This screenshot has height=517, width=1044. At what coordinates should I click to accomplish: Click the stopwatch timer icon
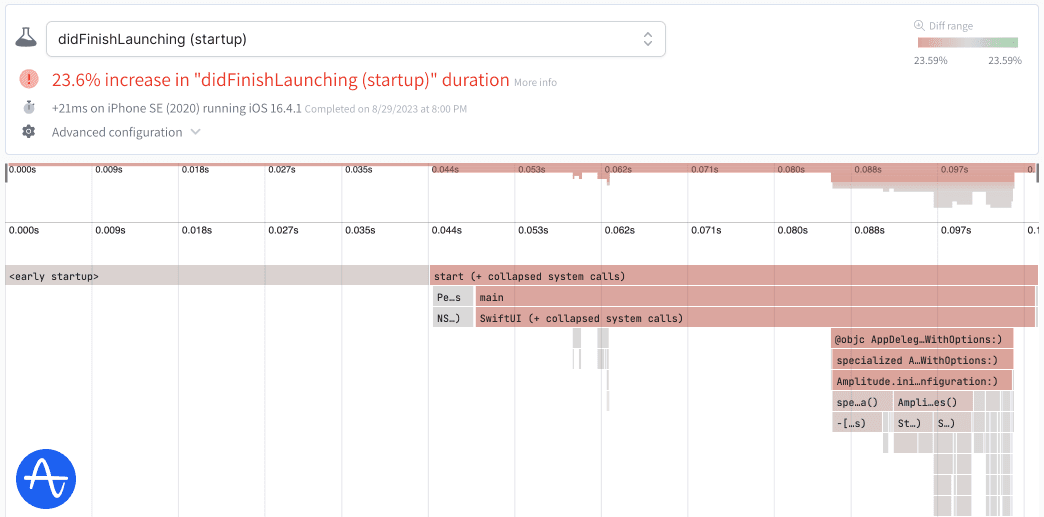pos(29,107)
